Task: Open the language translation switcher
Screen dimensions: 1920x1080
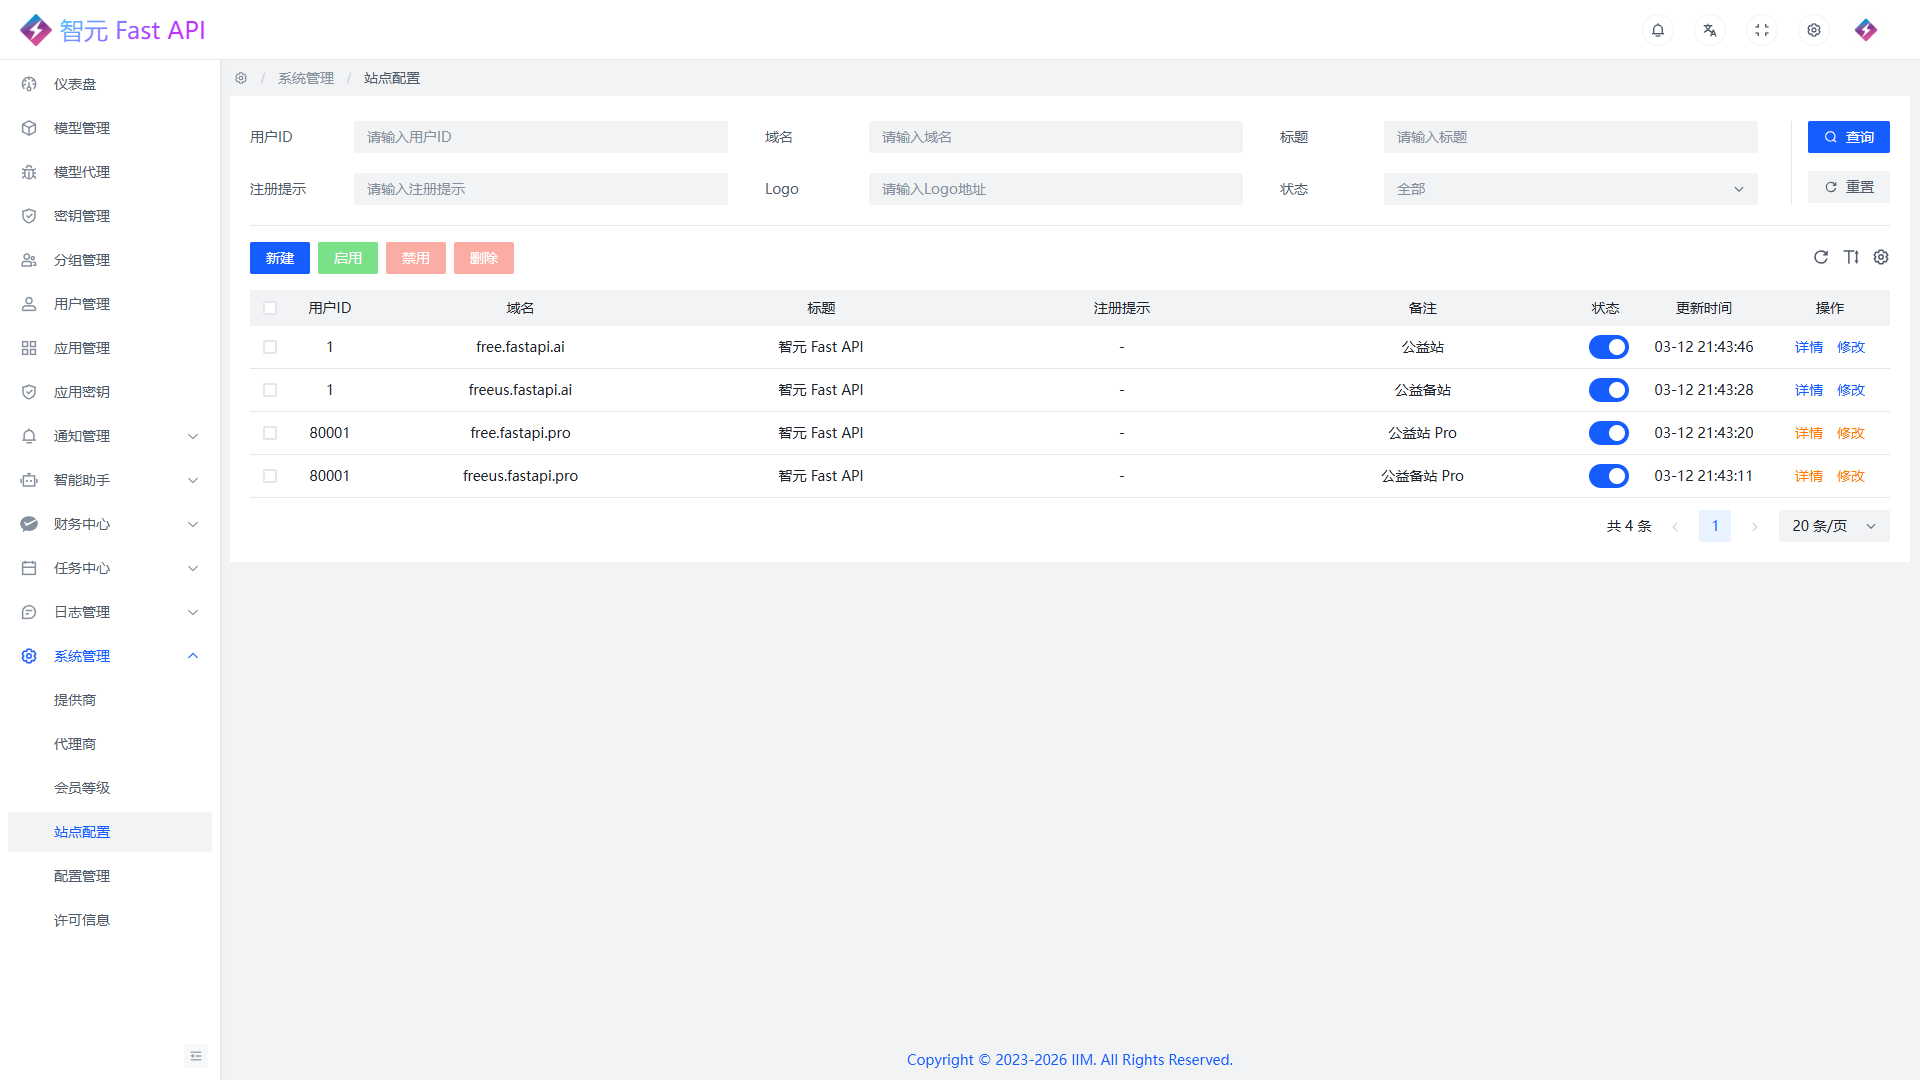Action: tap(1710, 30)
